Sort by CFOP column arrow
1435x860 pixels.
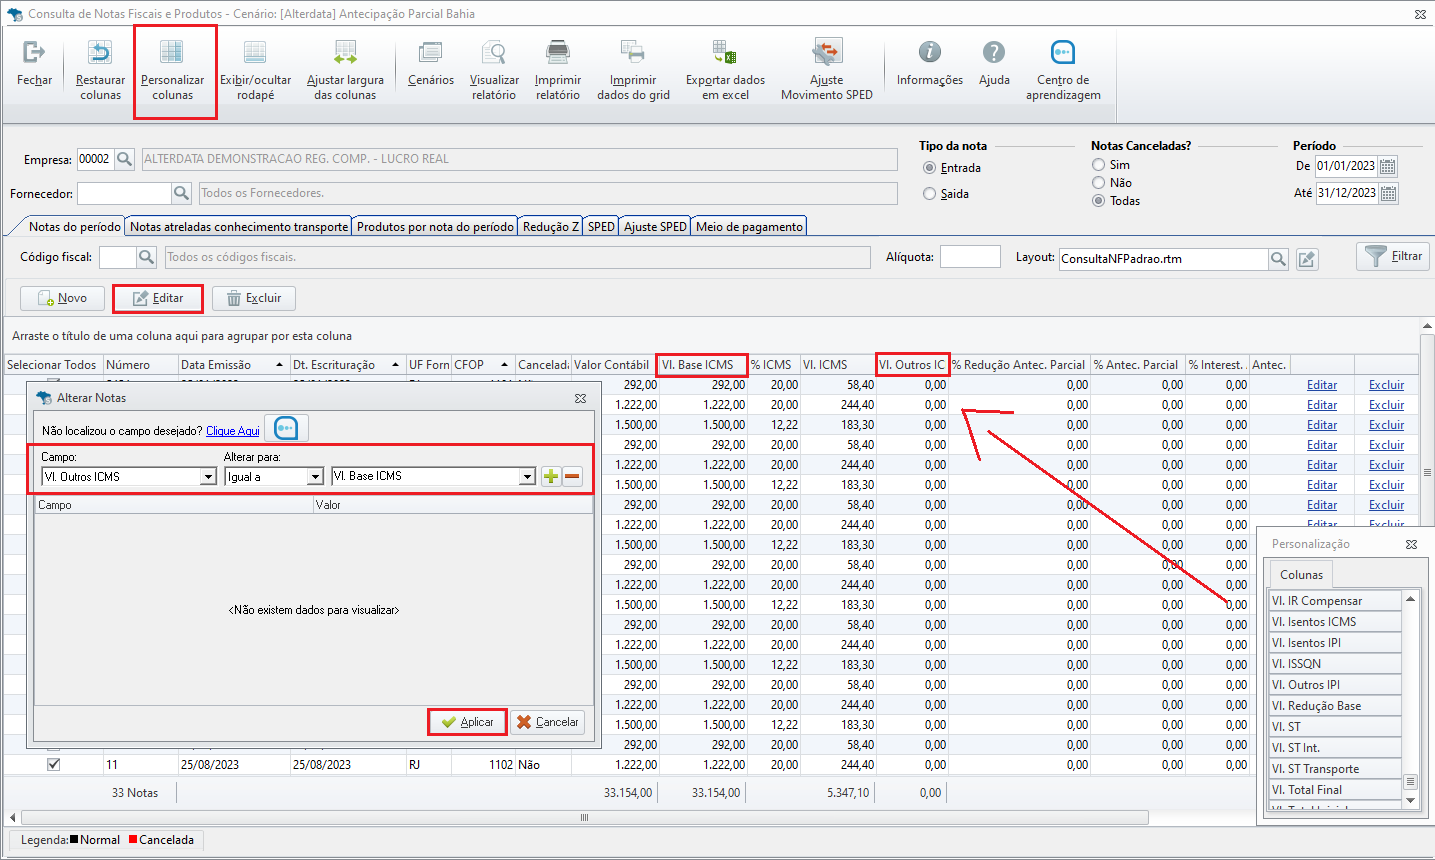tap(504, 365)
